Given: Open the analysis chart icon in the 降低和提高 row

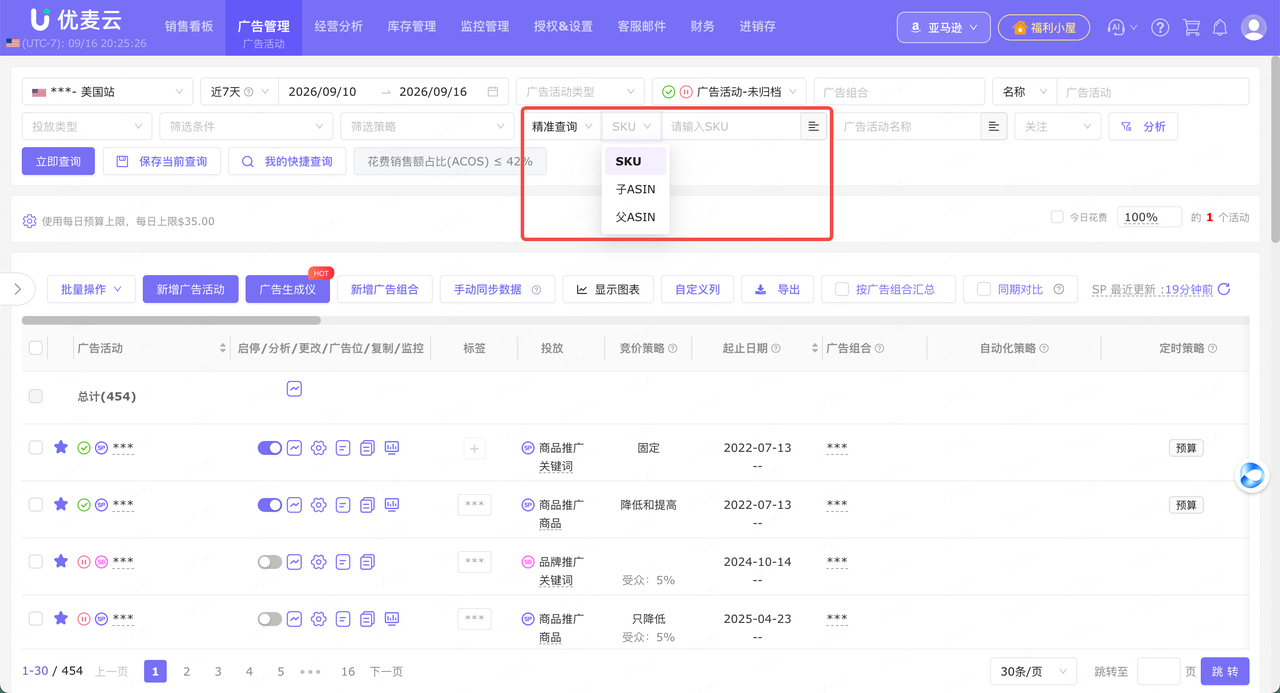Looking at the screenshot, I should point(294,505).
